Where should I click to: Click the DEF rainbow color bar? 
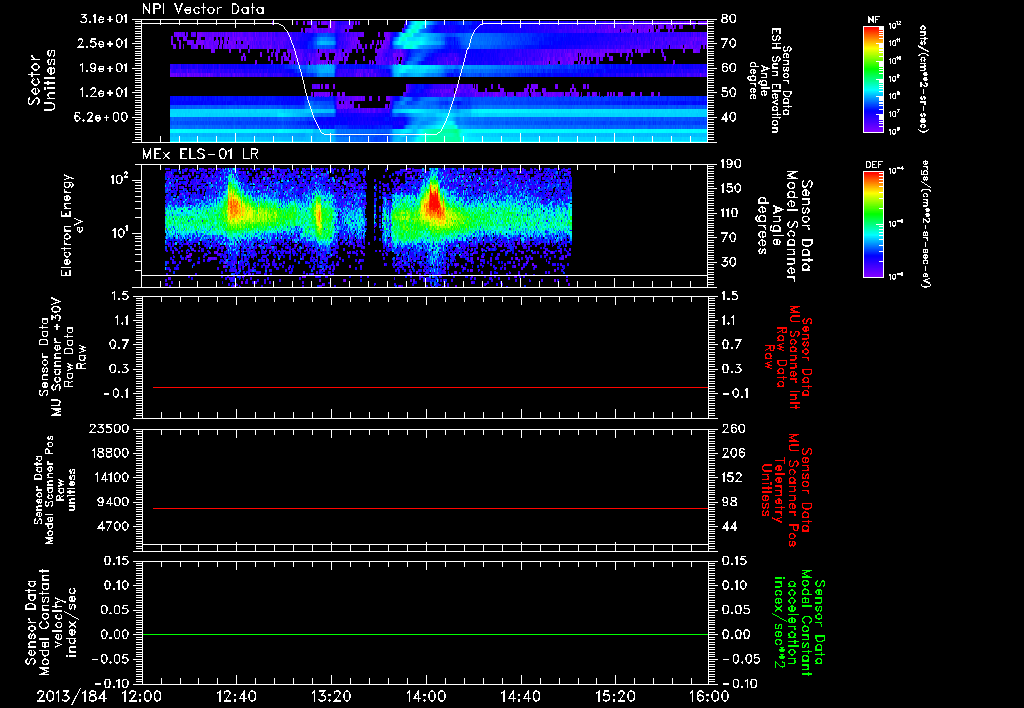tap(873, 224)
